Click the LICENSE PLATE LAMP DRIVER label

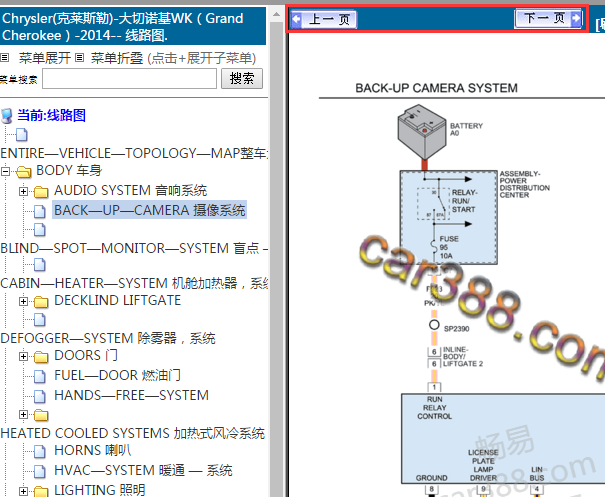(483, 465)
